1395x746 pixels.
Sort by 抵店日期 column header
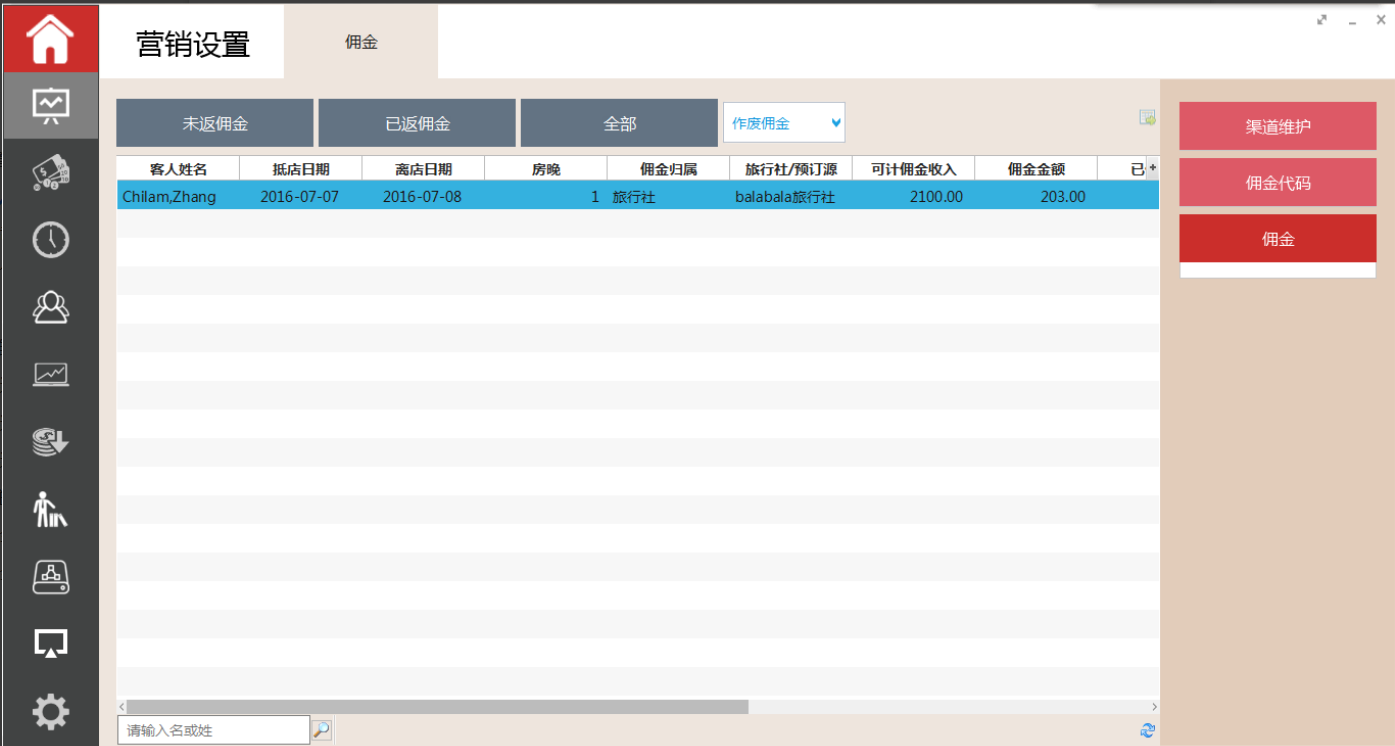(x=301, y=169)
